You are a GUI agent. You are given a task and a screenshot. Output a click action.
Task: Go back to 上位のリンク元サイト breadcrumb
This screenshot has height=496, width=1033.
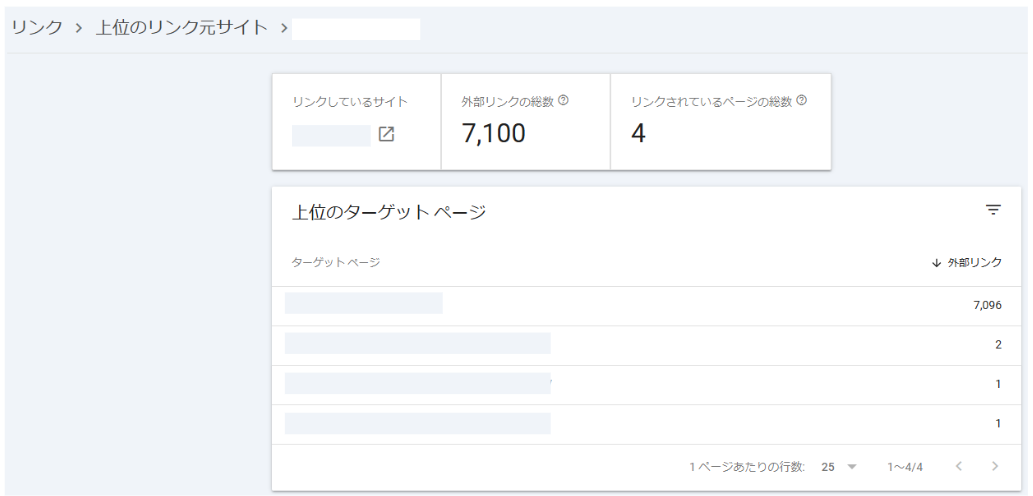tap(181, 28)
